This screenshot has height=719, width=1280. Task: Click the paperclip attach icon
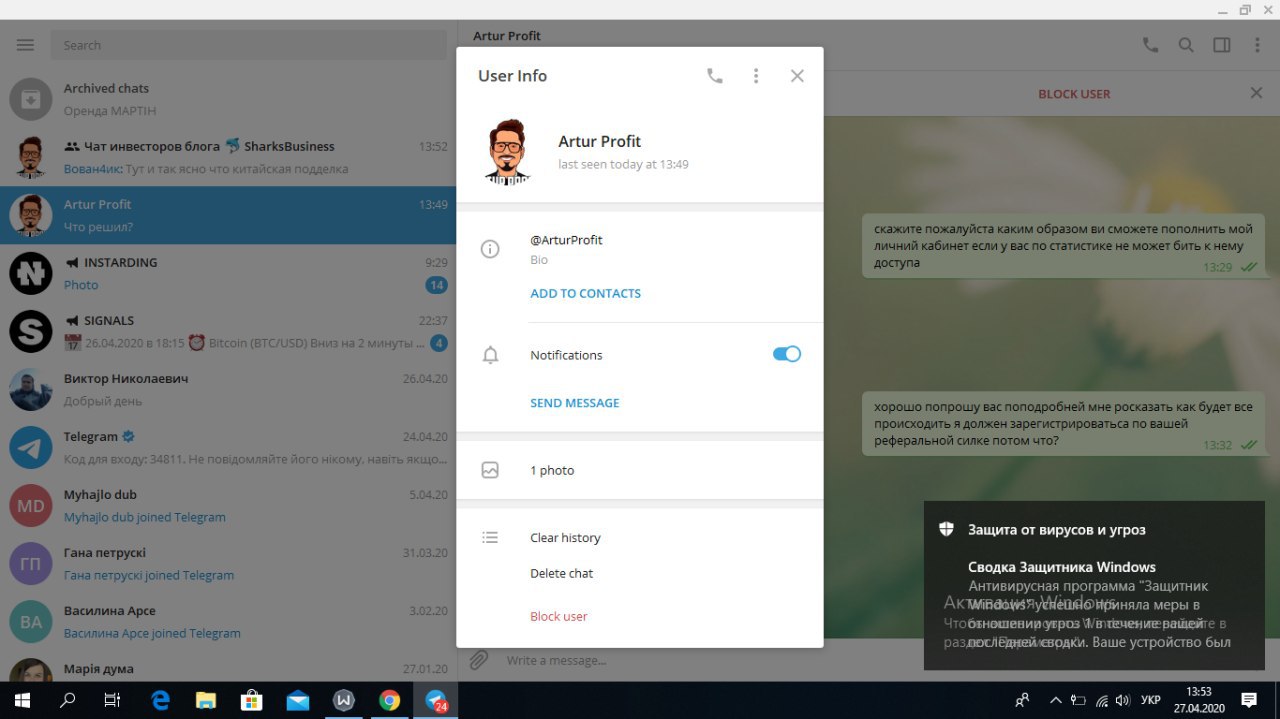point(479,660)
